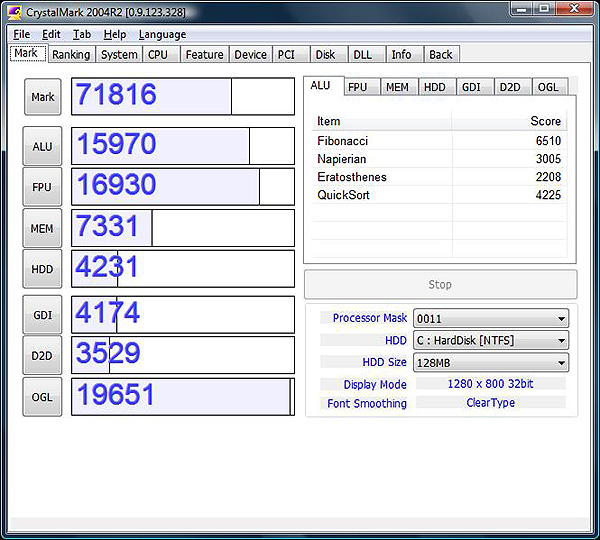The width and height of the screenshot is (600, 540).
Task: Select the Fibonacci row
Action: point(439,141)
